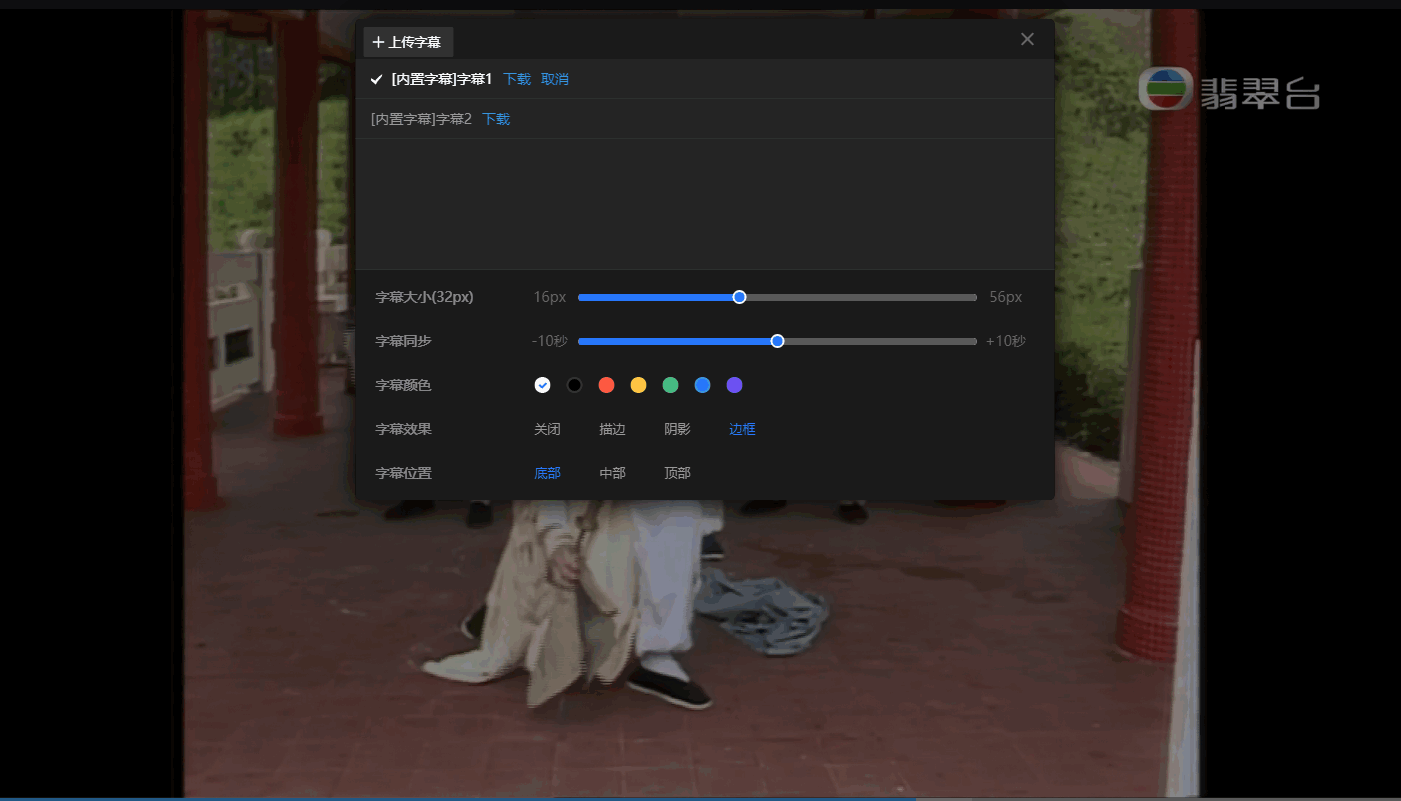Select the 边框 border subtitle effect

742,428
